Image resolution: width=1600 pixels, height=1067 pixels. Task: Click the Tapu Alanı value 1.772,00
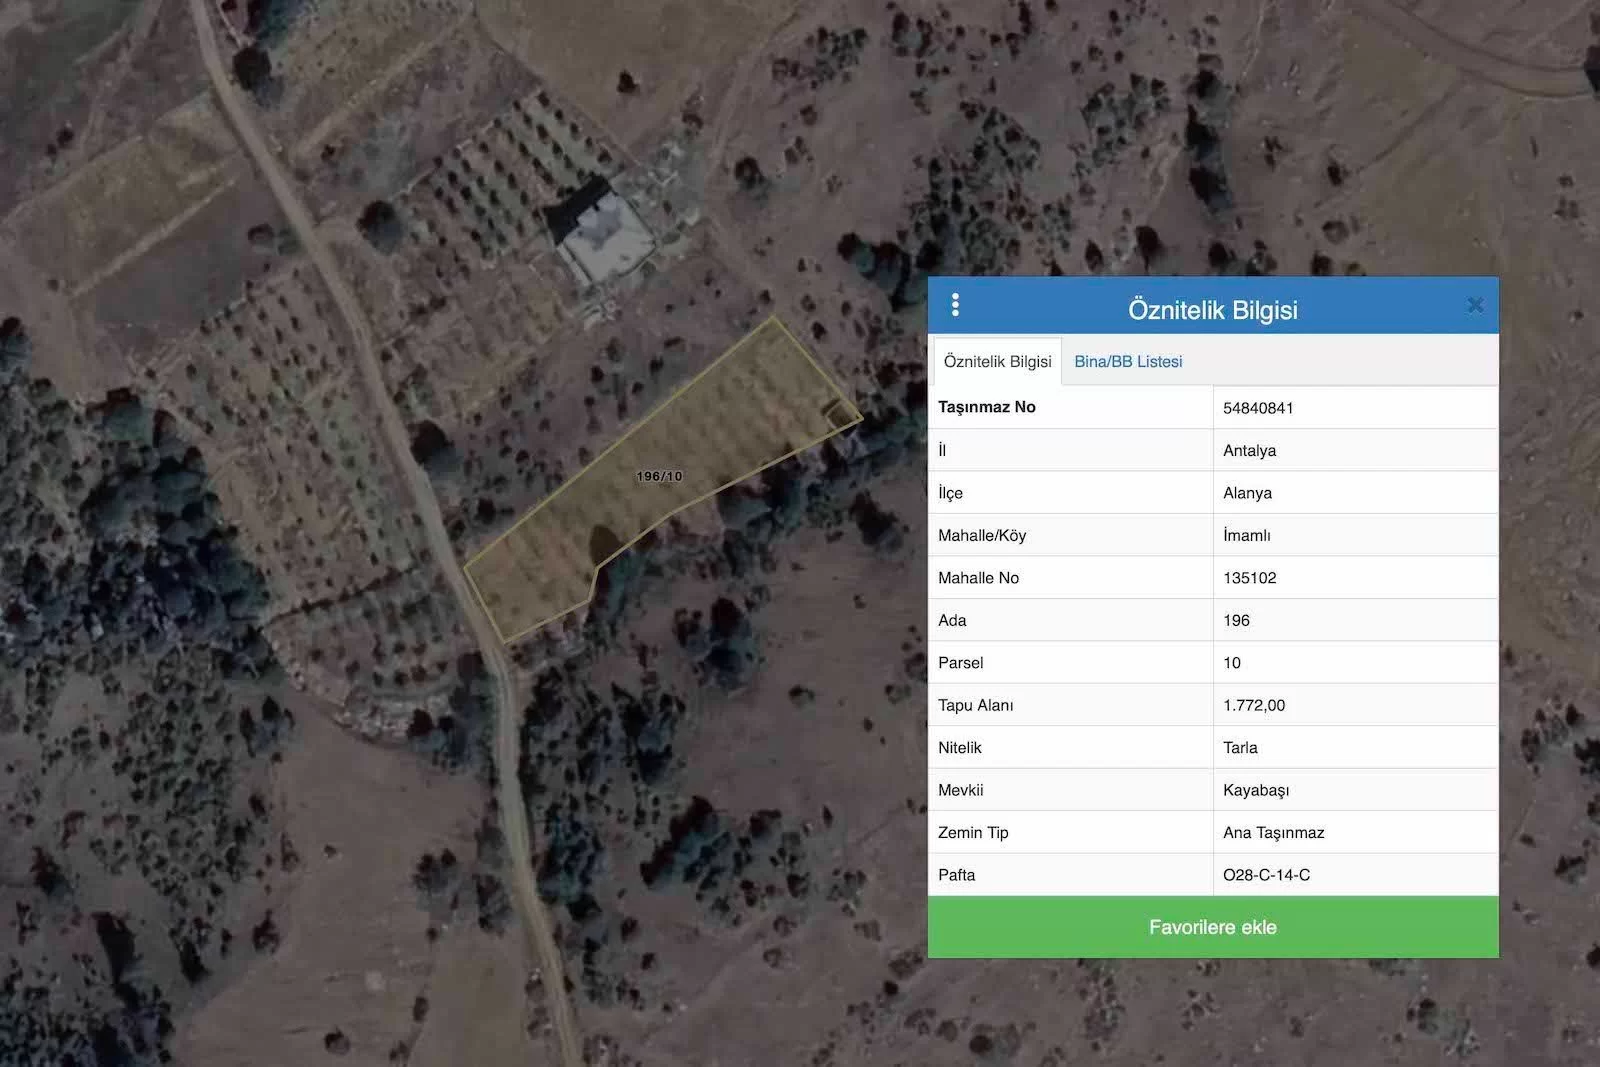pyautogui.click(x=1254, y=705)
